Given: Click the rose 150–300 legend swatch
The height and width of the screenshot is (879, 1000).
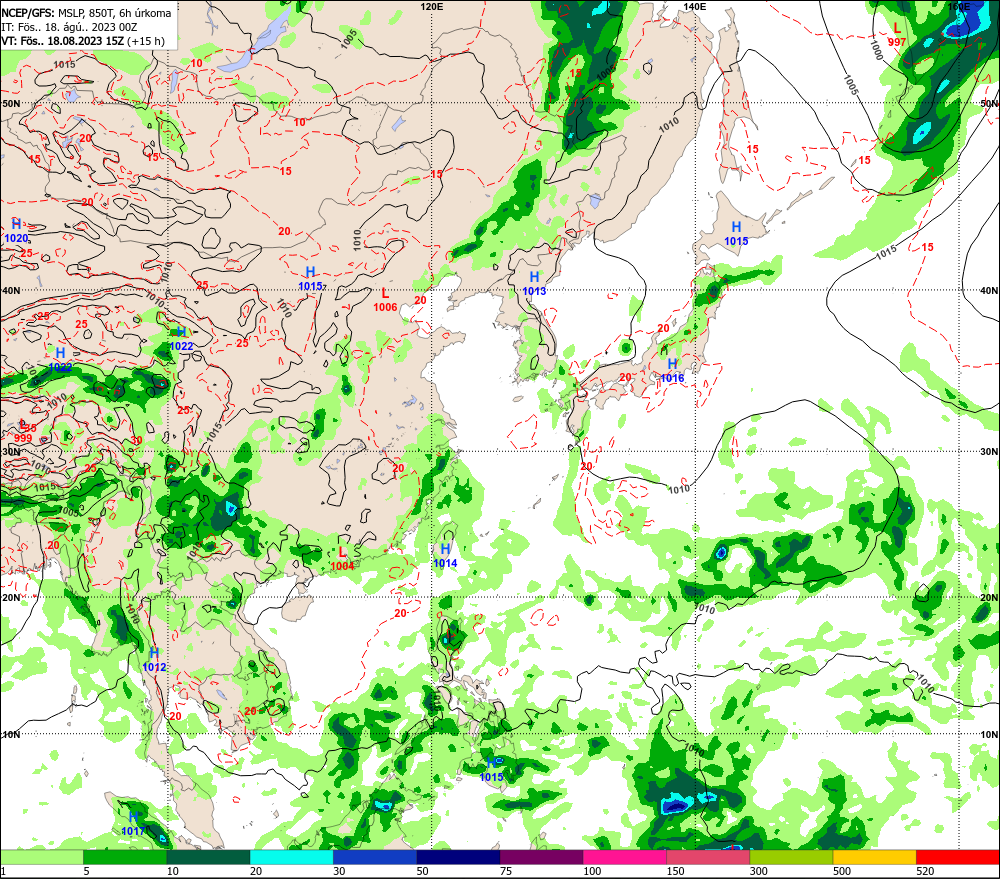Looking at the screenshot, I should pyautogui.click(x=708, y=857).
